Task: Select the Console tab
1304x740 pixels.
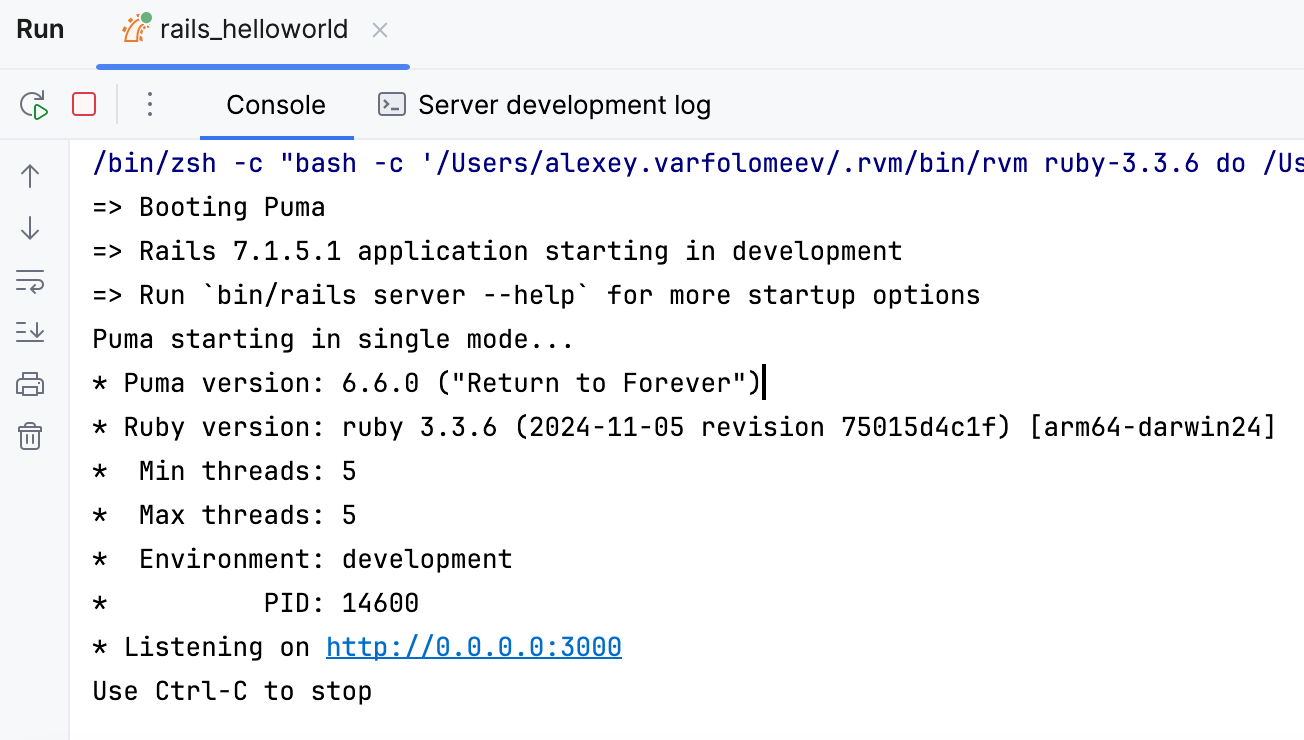Action: (276, 103)
